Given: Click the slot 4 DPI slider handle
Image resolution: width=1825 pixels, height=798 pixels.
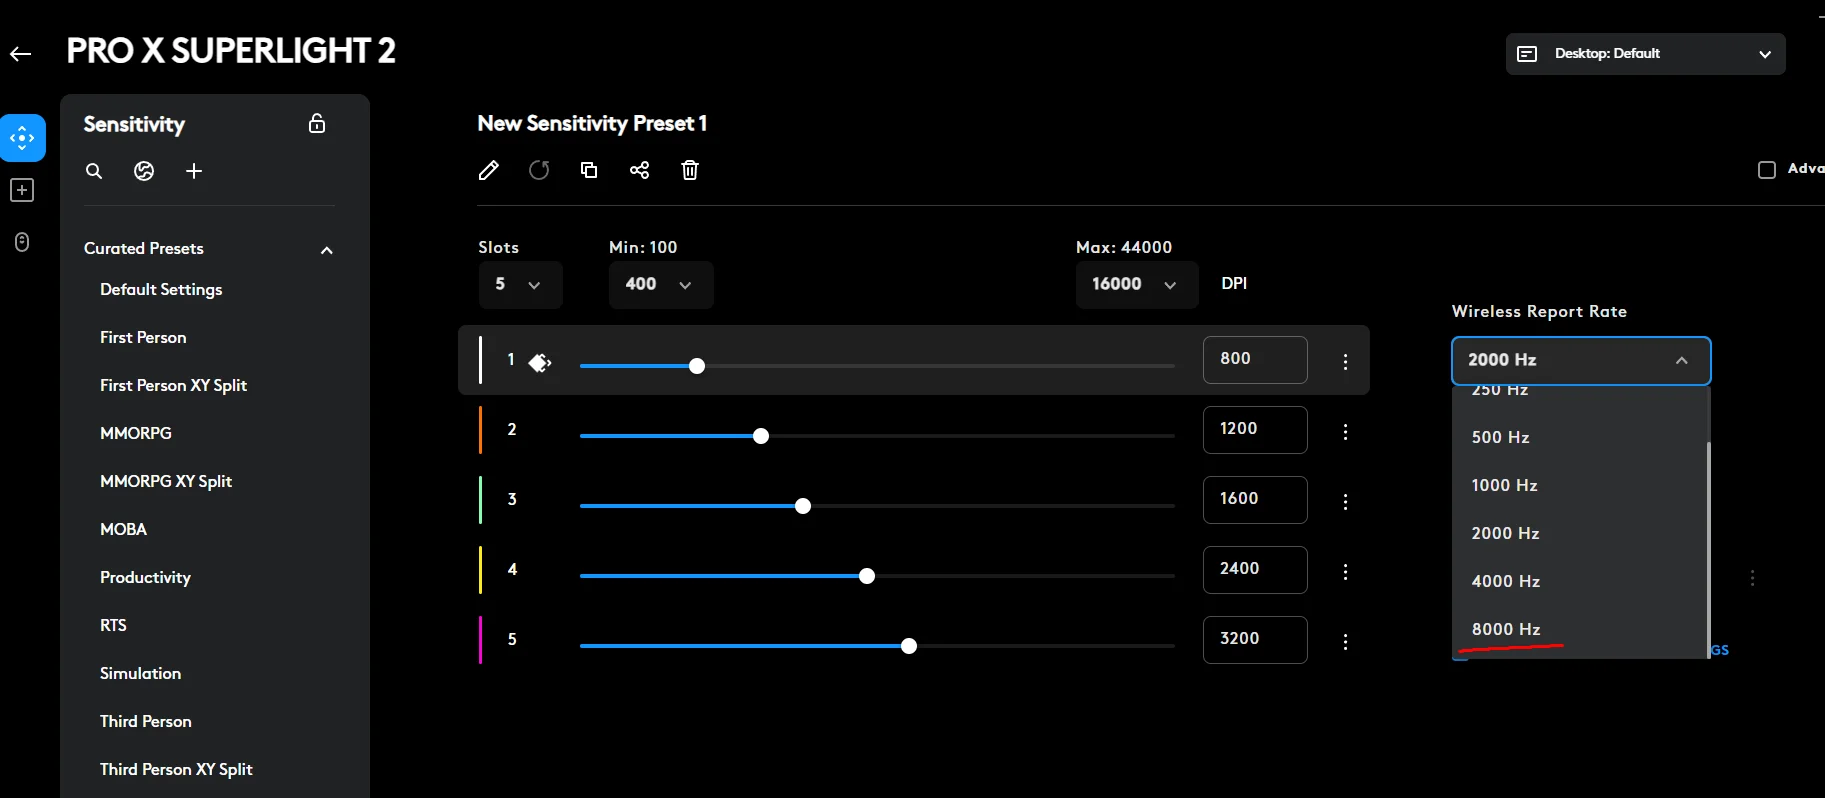Looking at the screenshot, I should [867, 576].
